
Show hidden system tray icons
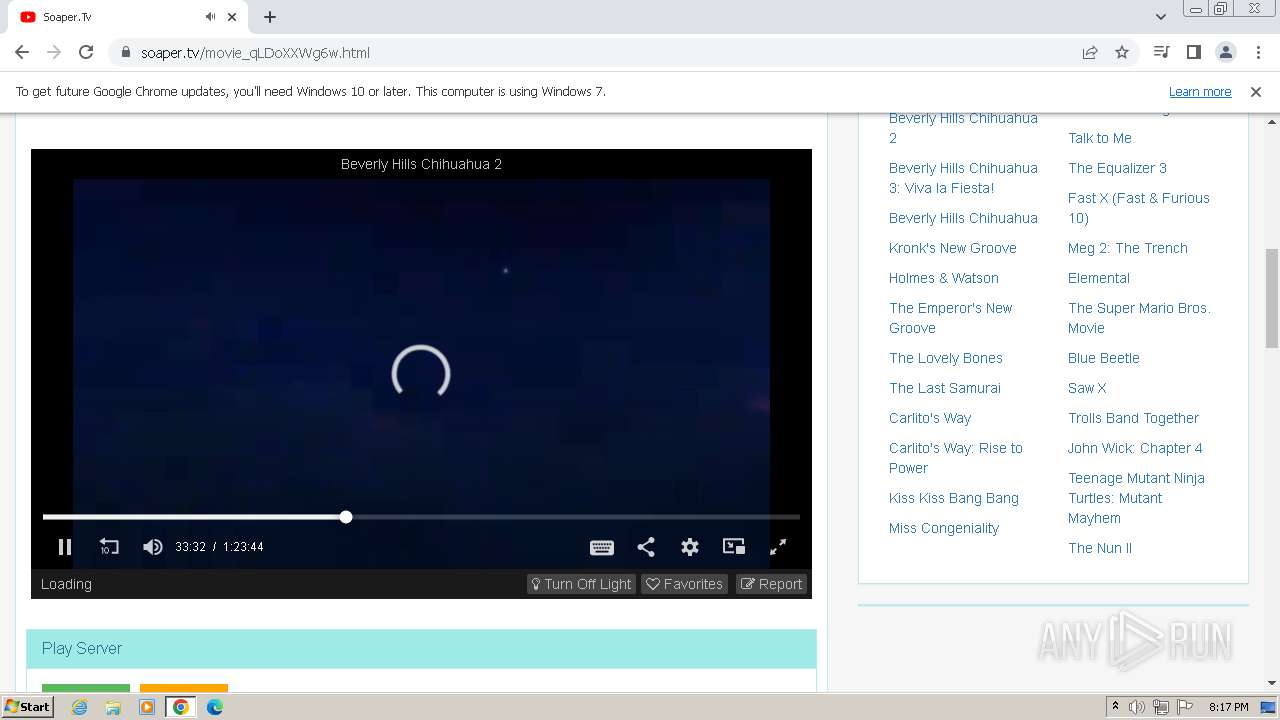click(x=1115, y=707)
